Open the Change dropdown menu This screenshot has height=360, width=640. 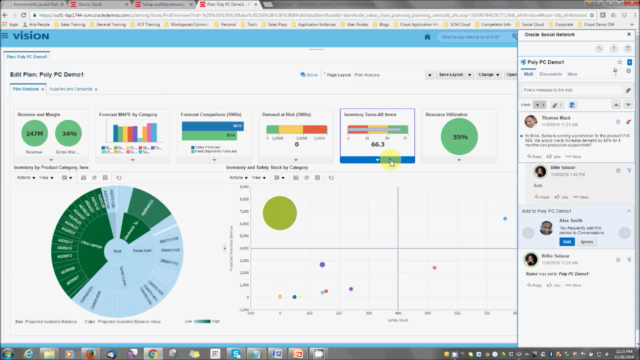[489, 75]
